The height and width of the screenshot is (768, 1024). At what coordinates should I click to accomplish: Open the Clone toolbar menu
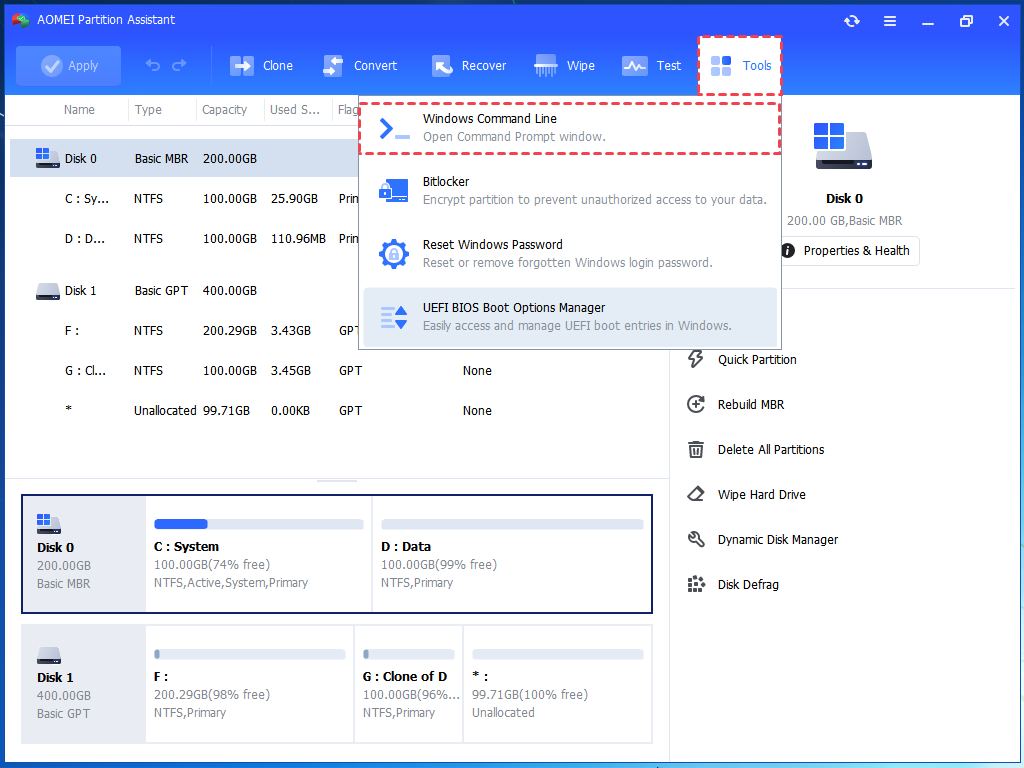coord(261,66)
